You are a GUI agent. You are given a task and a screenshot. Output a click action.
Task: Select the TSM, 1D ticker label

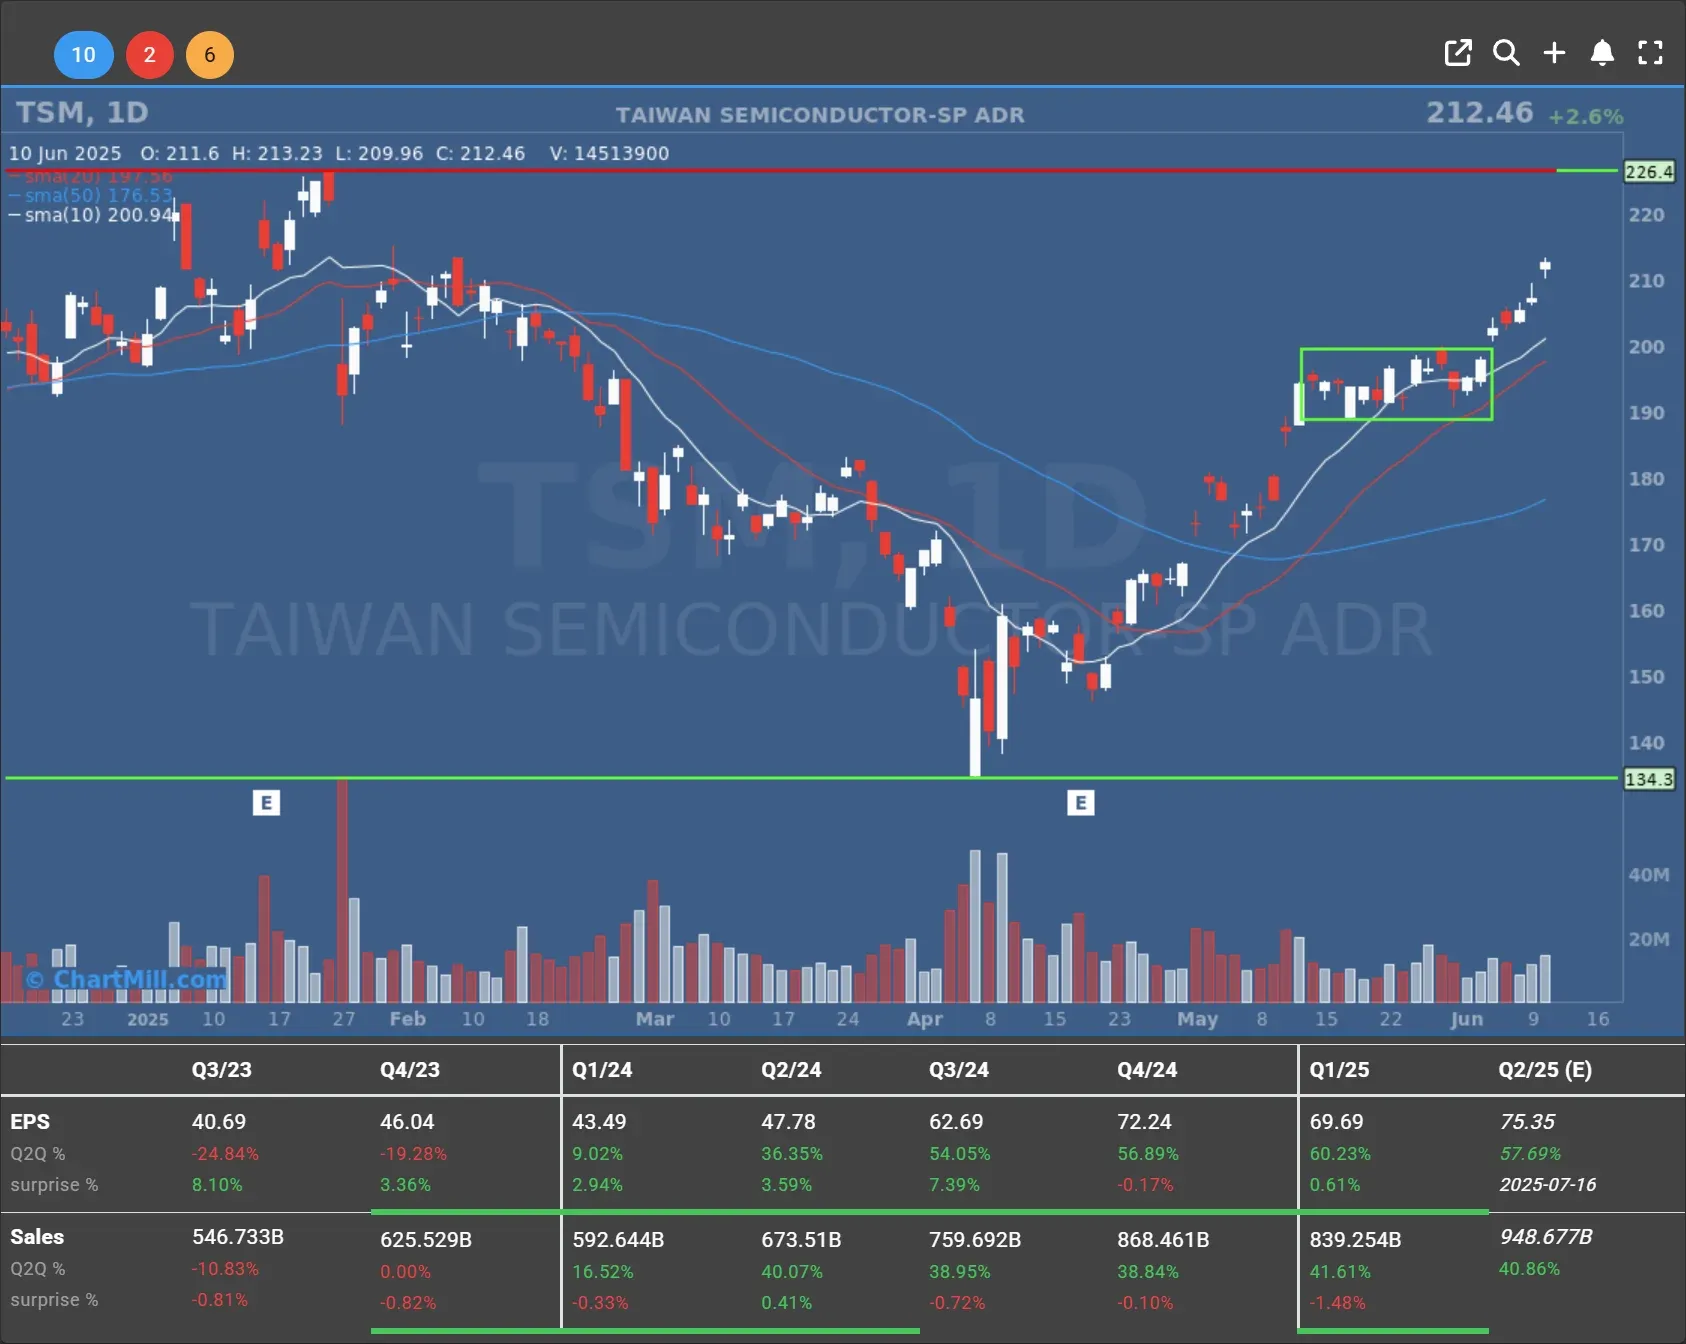[82, 113]
